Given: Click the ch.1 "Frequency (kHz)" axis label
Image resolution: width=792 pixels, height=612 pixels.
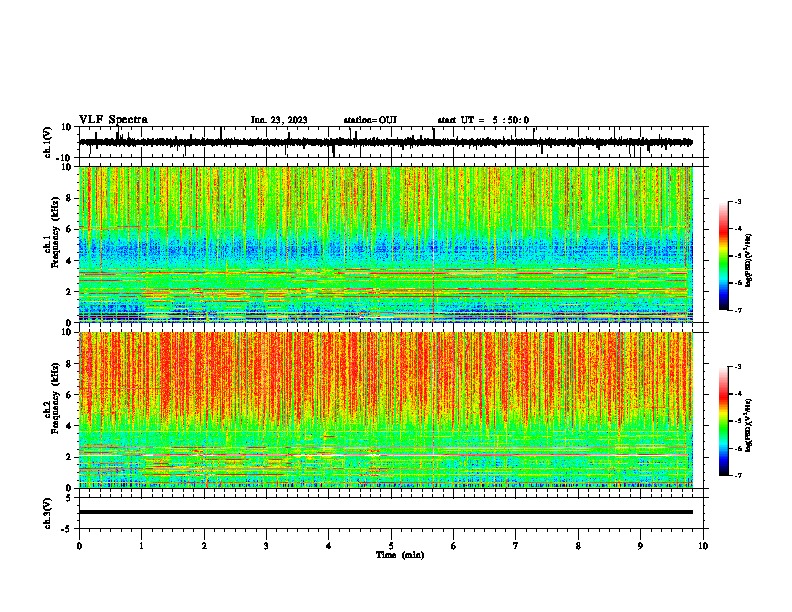Looking at the screenshot, I should click(x=55, y=232).
